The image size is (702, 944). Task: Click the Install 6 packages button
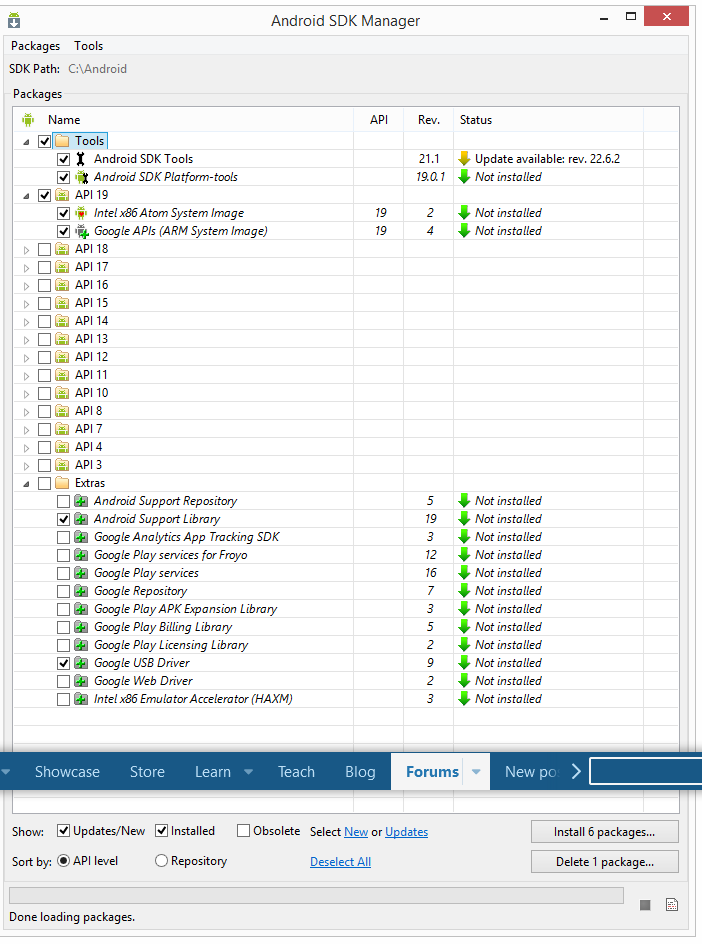tap(604, 831)
